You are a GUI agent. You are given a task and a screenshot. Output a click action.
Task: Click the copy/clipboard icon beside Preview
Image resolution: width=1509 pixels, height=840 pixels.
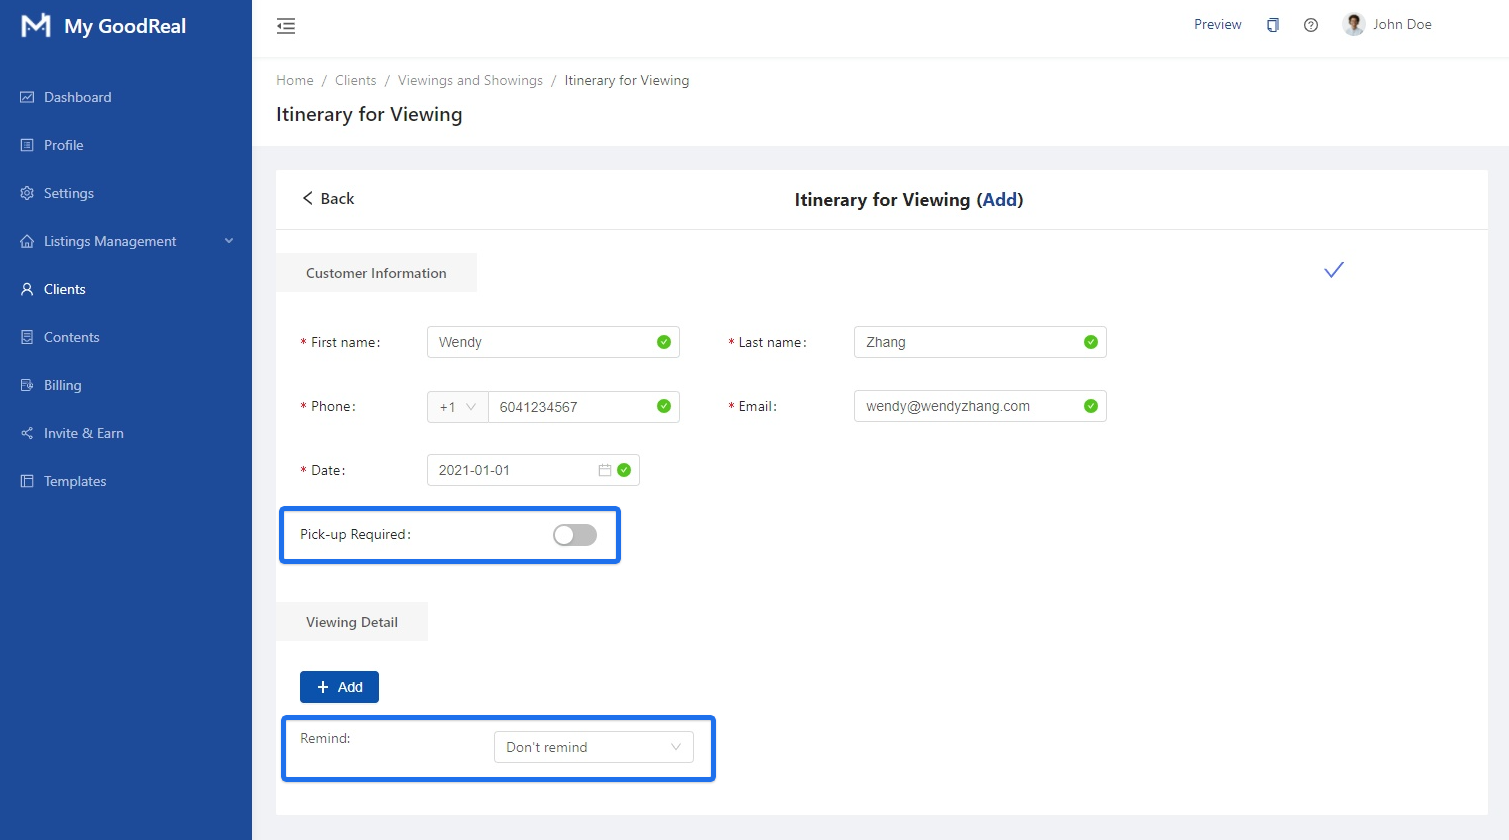[1272, 25]
